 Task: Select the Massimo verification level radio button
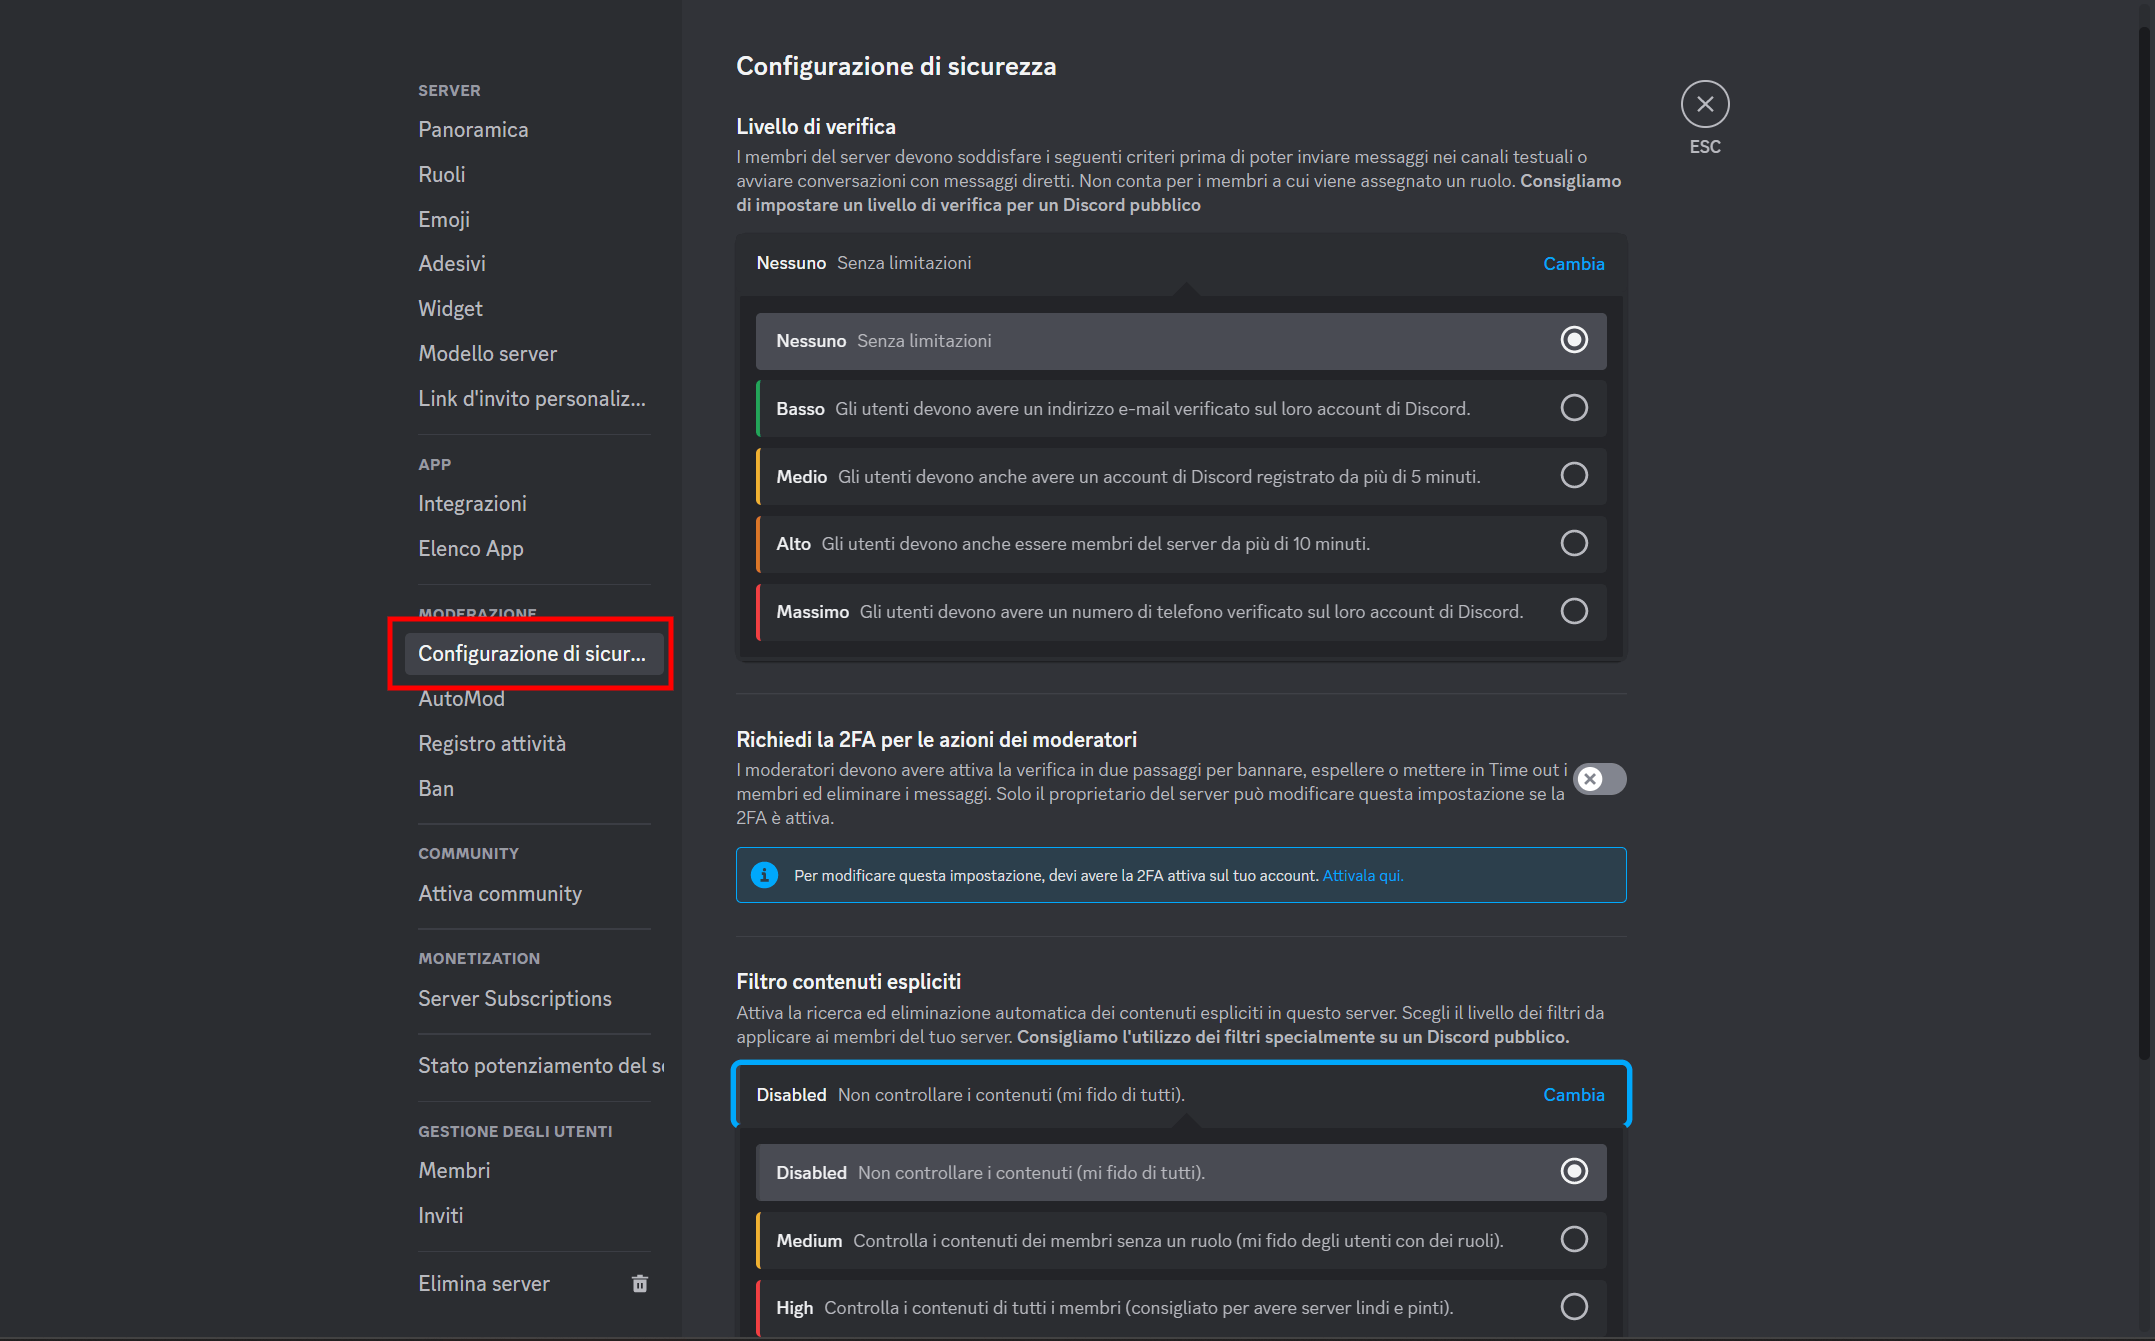coord(1574,611)
